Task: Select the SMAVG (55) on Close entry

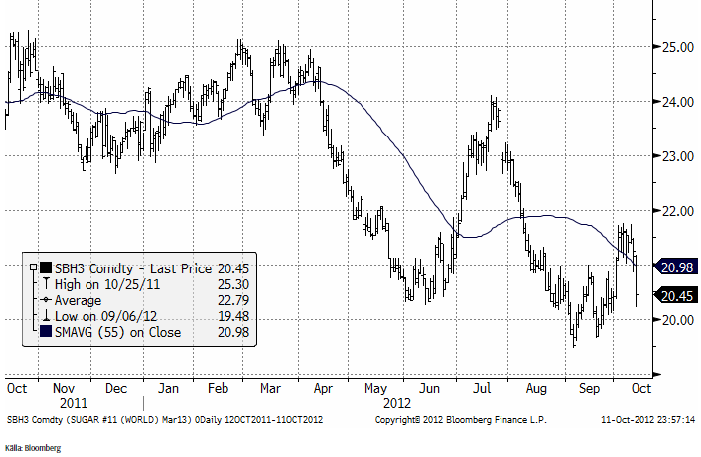Action: tap(119, 332)
